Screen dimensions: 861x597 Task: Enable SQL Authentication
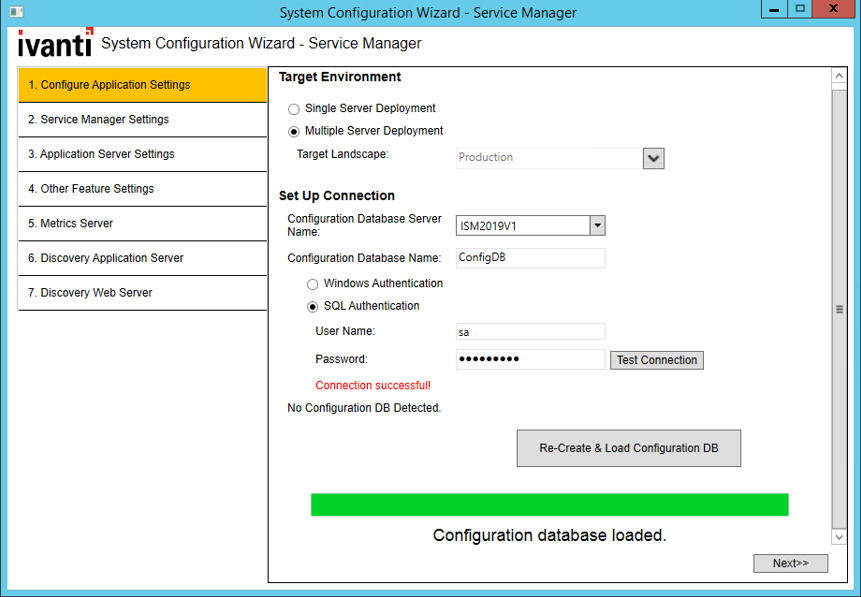click(313, 306)
